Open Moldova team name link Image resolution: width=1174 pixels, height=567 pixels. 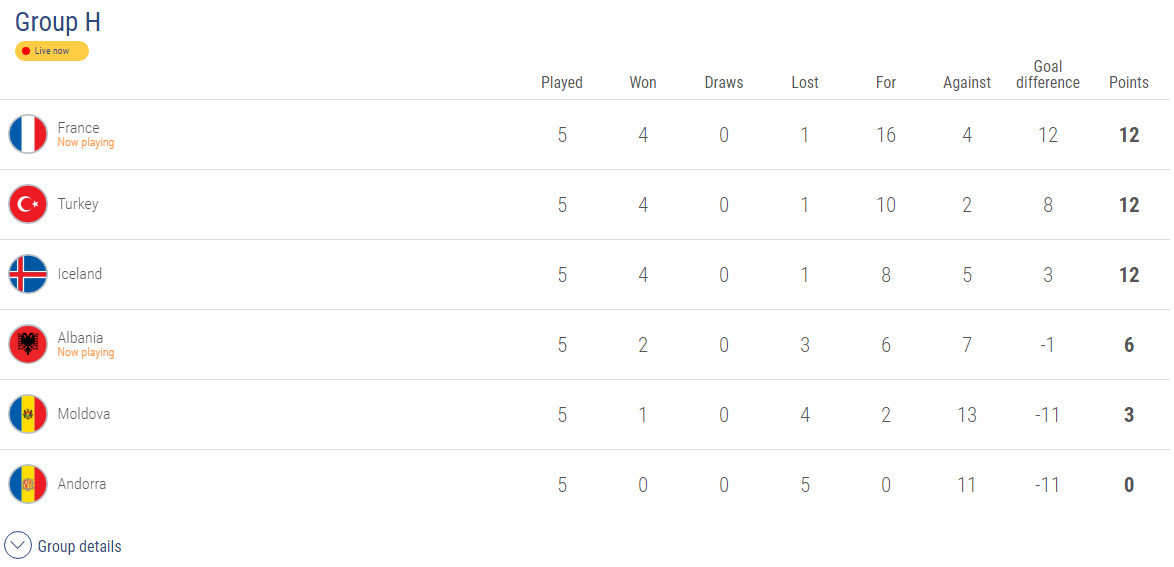point(84,414)
